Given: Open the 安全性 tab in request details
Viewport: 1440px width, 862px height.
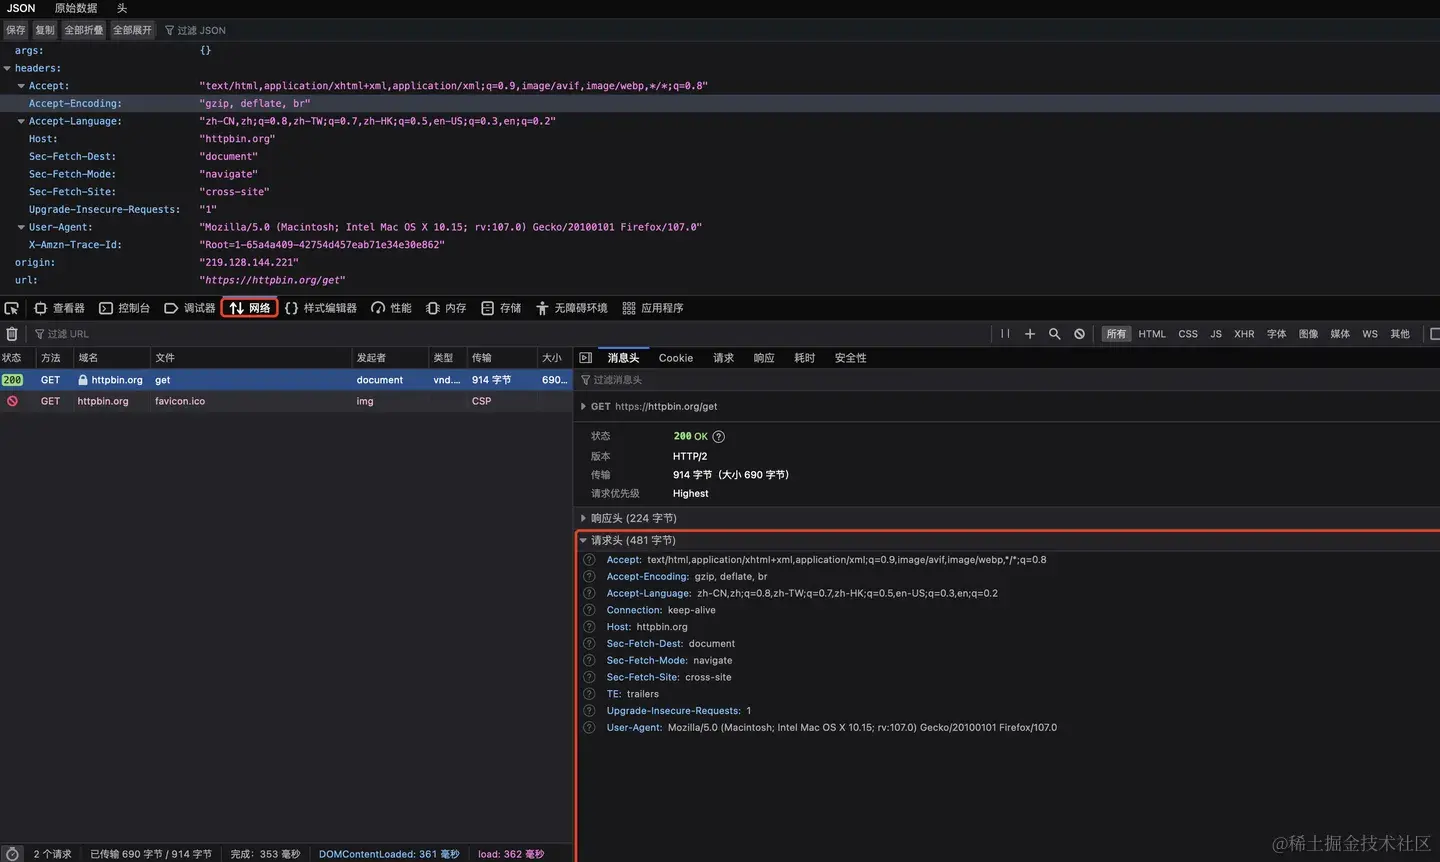Looking at the screenshot, I should click(851, 358).
